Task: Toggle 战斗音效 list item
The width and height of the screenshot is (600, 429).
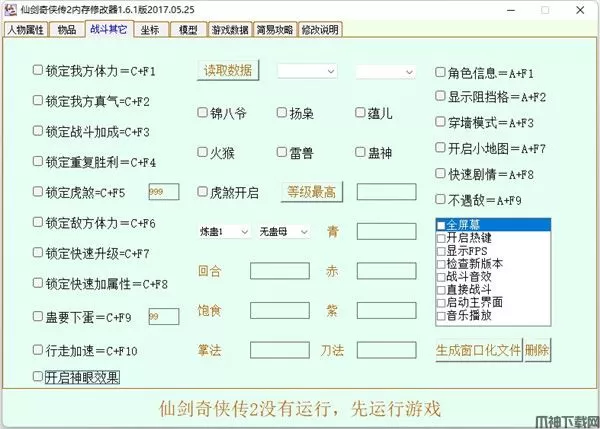Action: click(441, 277)
